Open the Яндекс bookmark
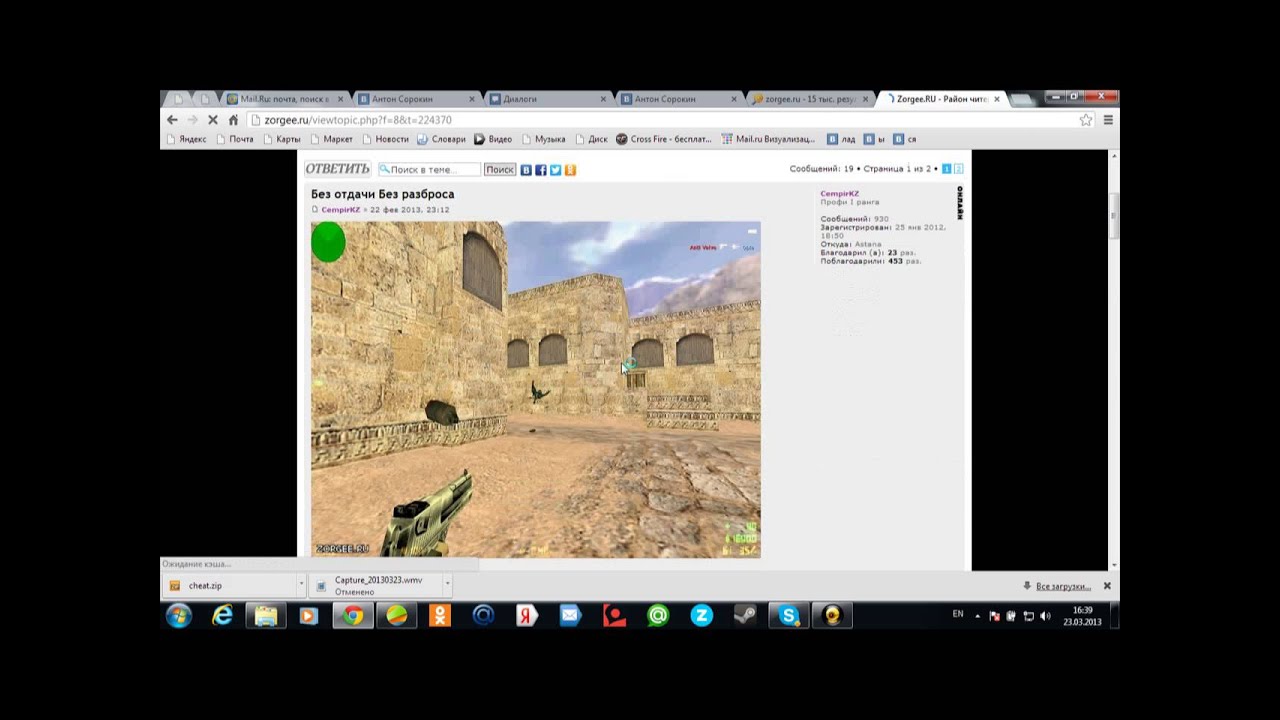This screenshot has width=1280, height=720. click(x=186, y=139)
